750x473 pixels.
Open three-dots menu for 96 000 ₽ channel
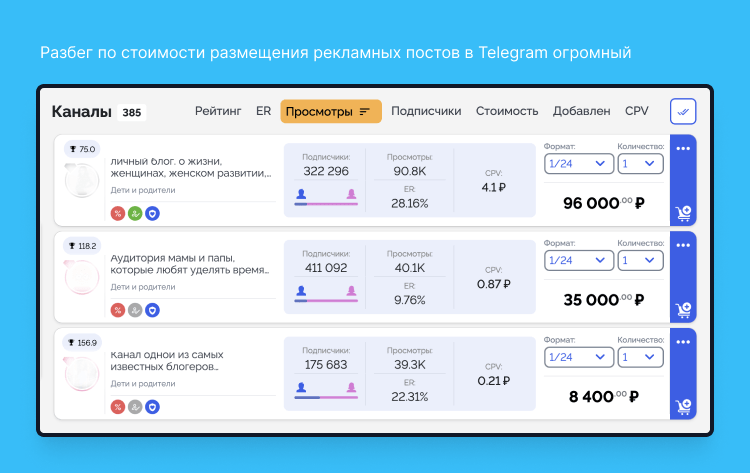683,149
